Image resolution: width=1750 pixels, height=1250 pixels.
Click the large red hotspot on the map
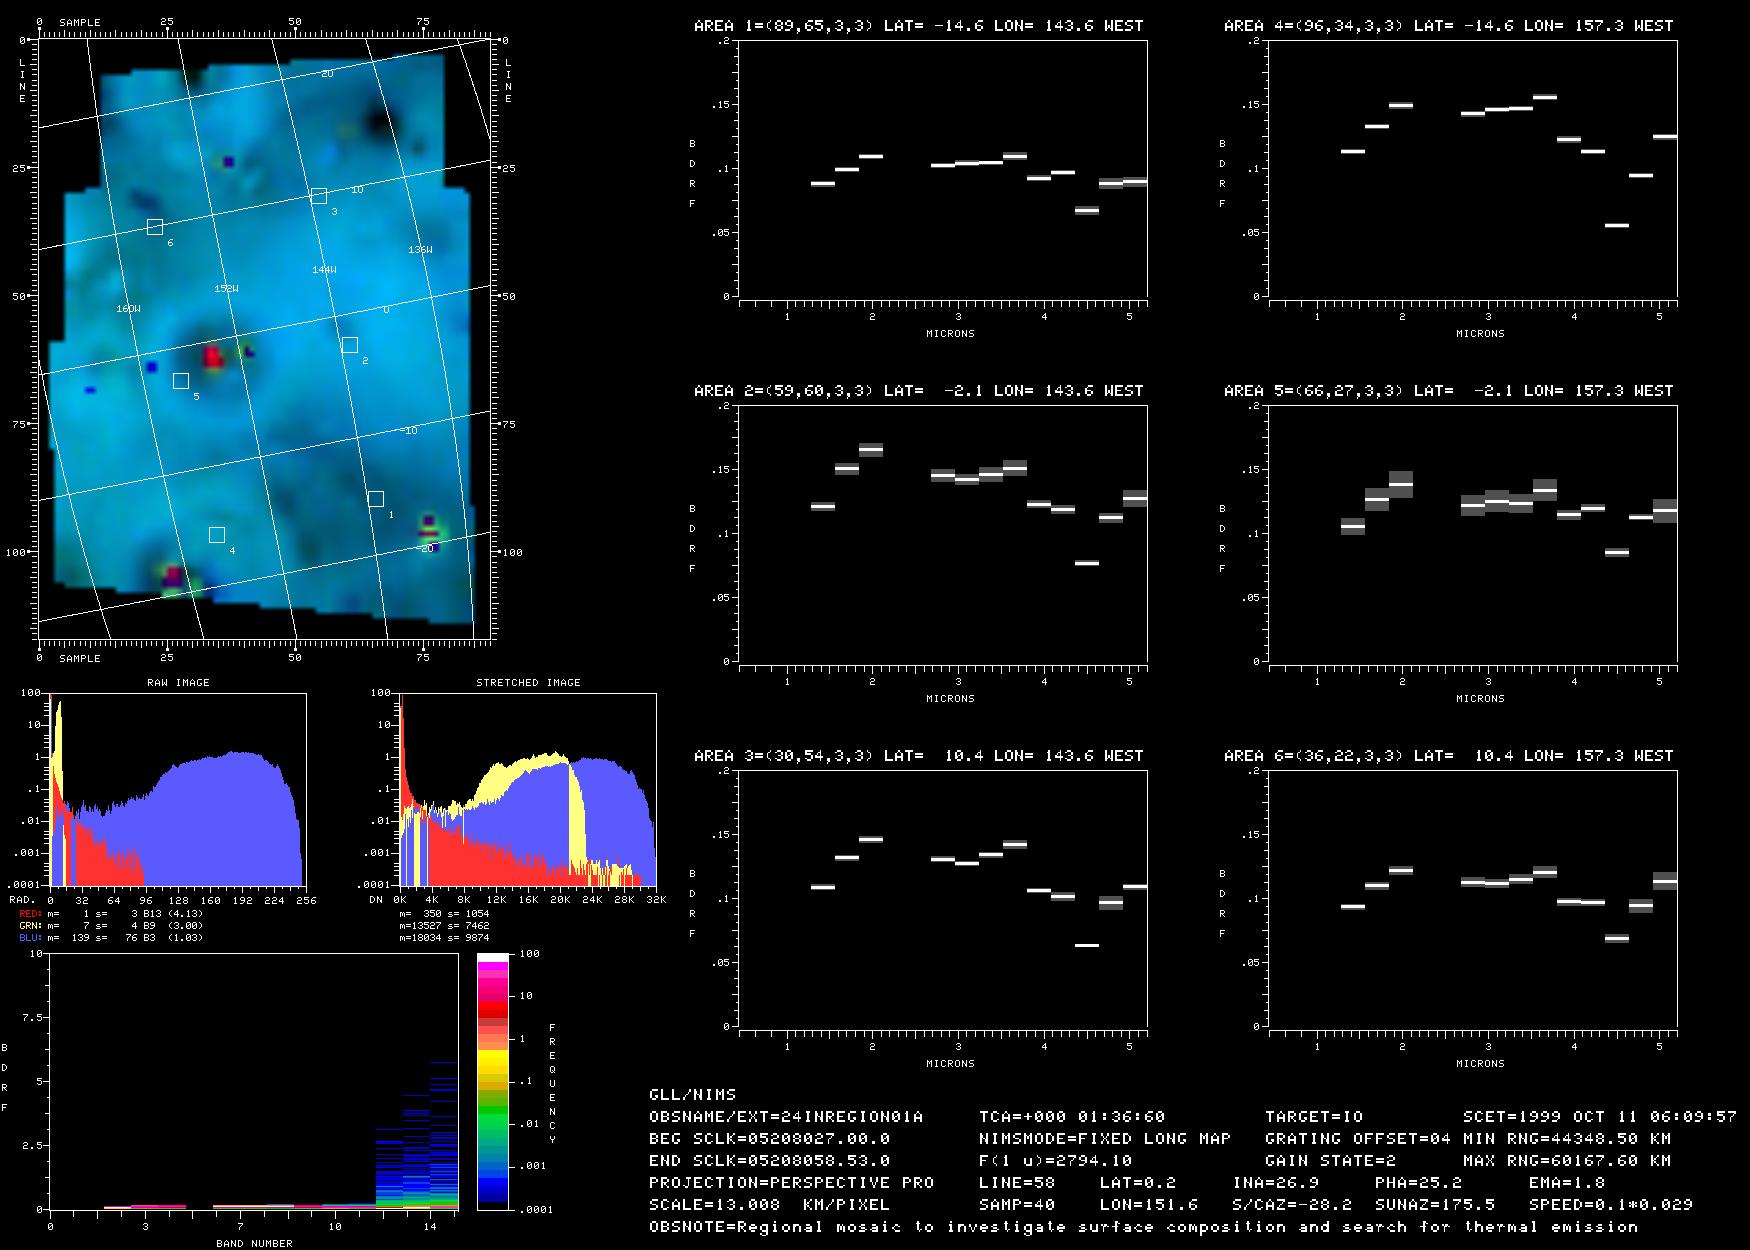point(213,356)
